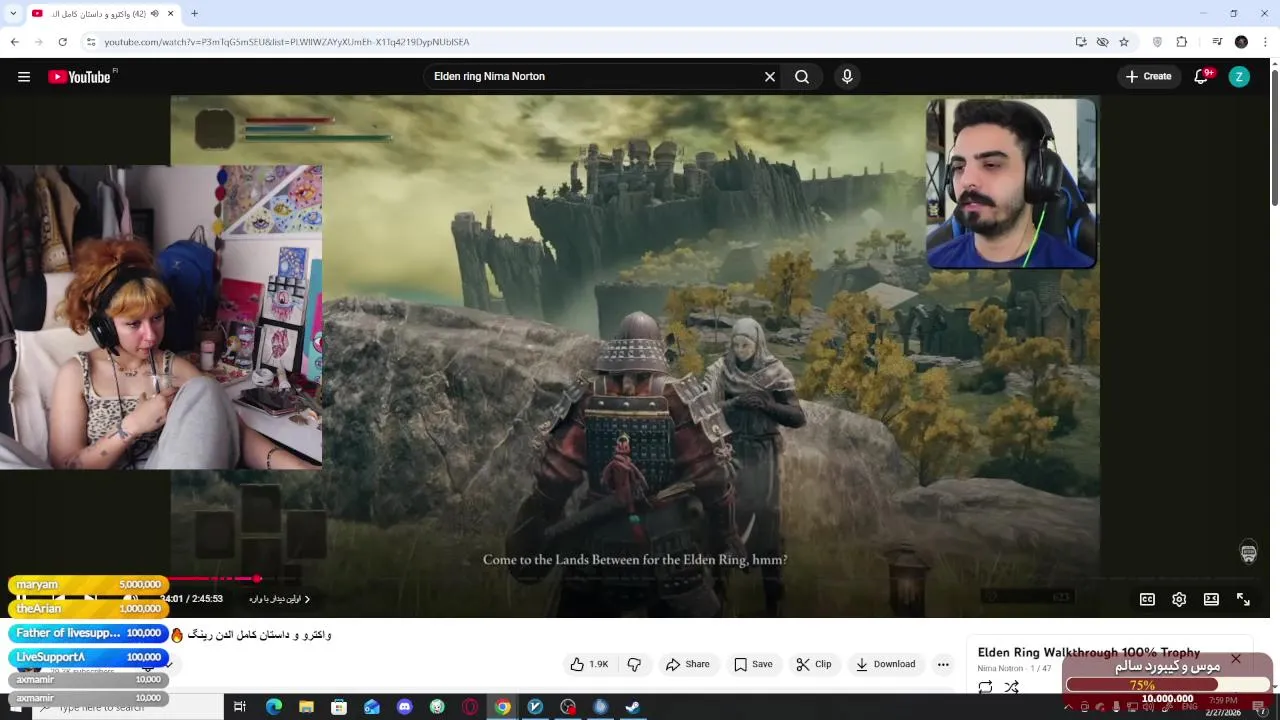Reload the page
The width and height of the screenshot is (1280, 720).
(x=62, y=42)
